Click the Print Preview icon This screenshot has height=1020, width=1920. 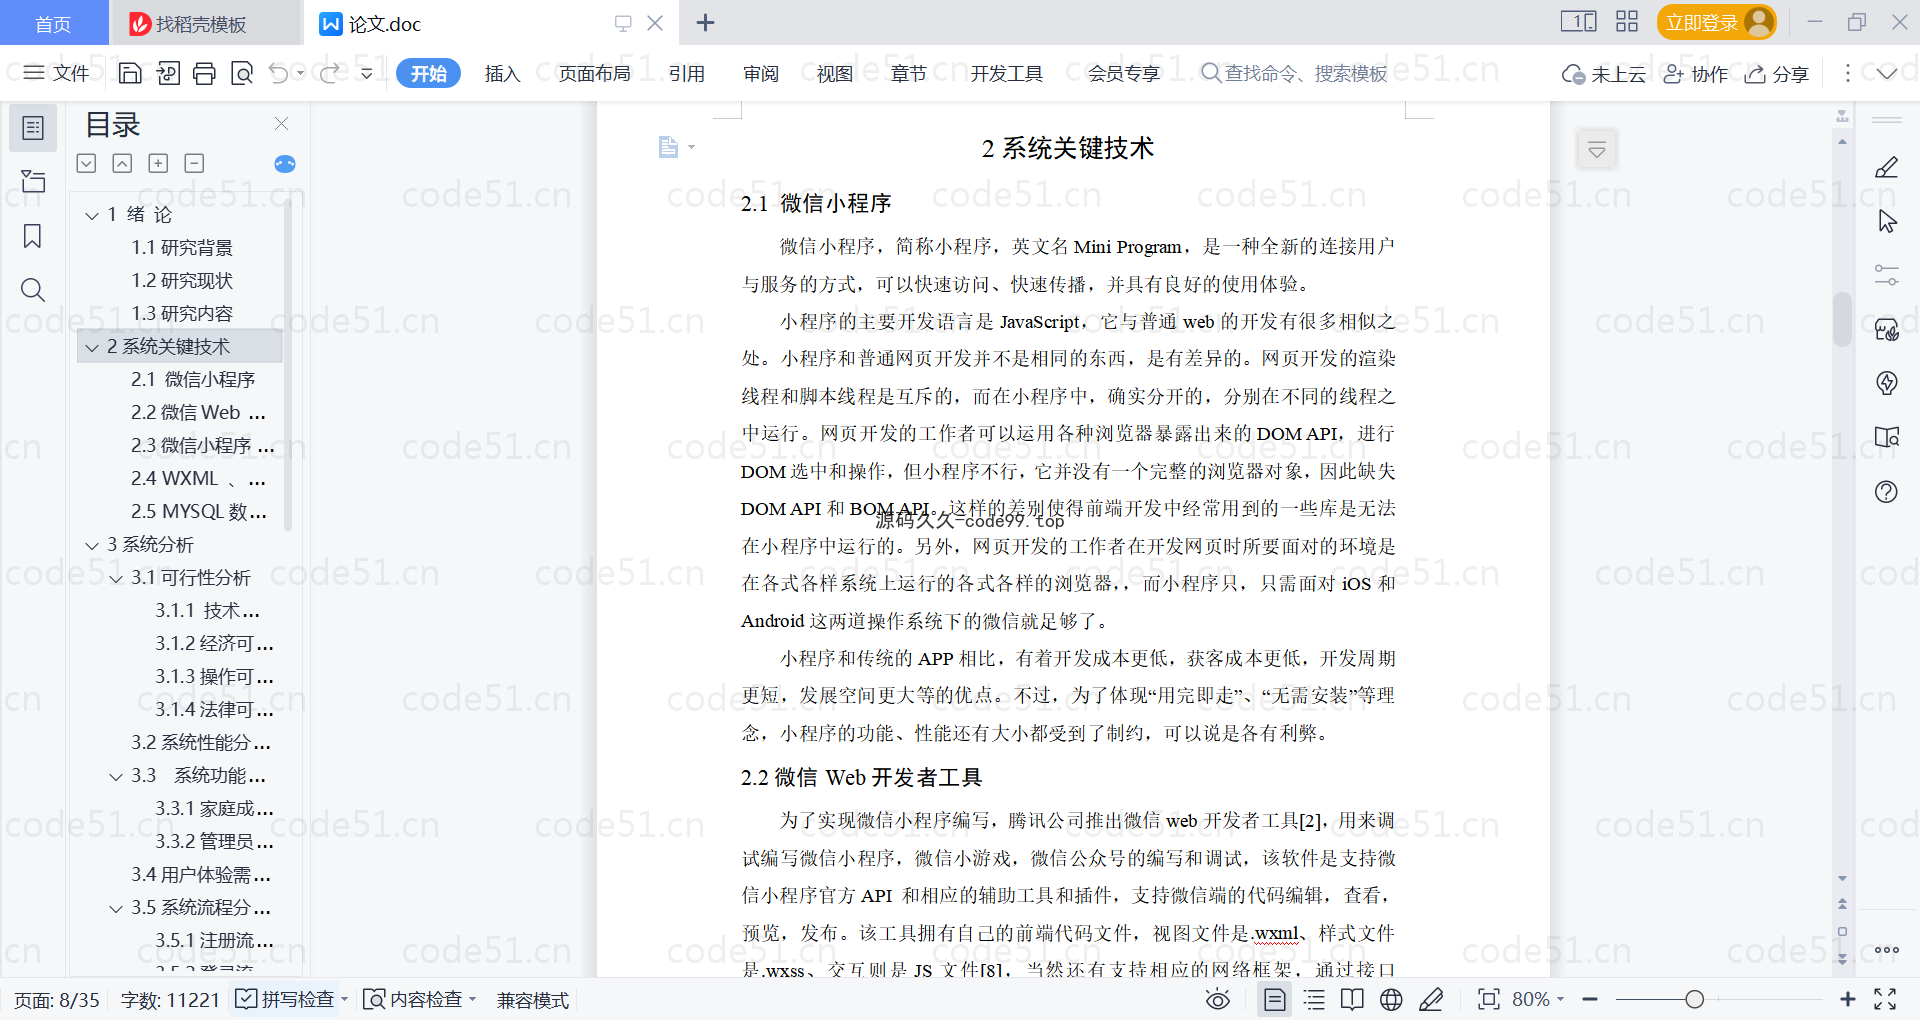[x=241, y=73]
